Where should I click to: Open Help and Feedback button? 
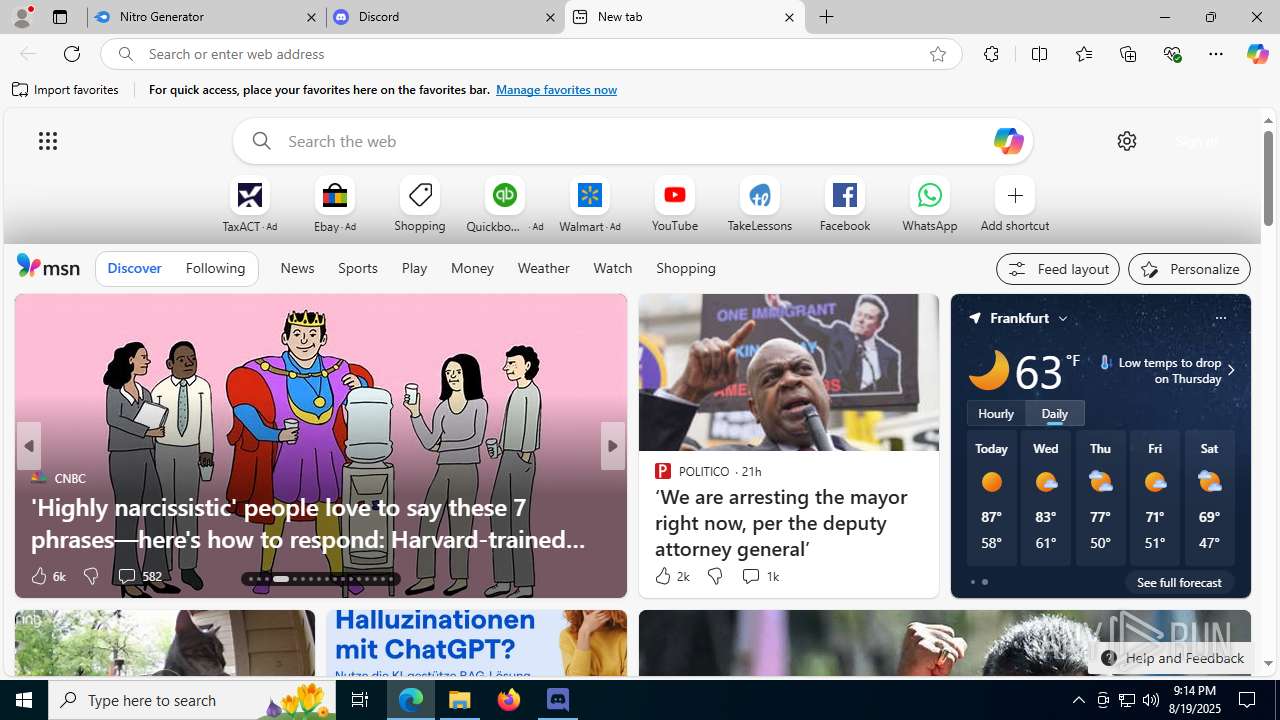coord(1172,658)
